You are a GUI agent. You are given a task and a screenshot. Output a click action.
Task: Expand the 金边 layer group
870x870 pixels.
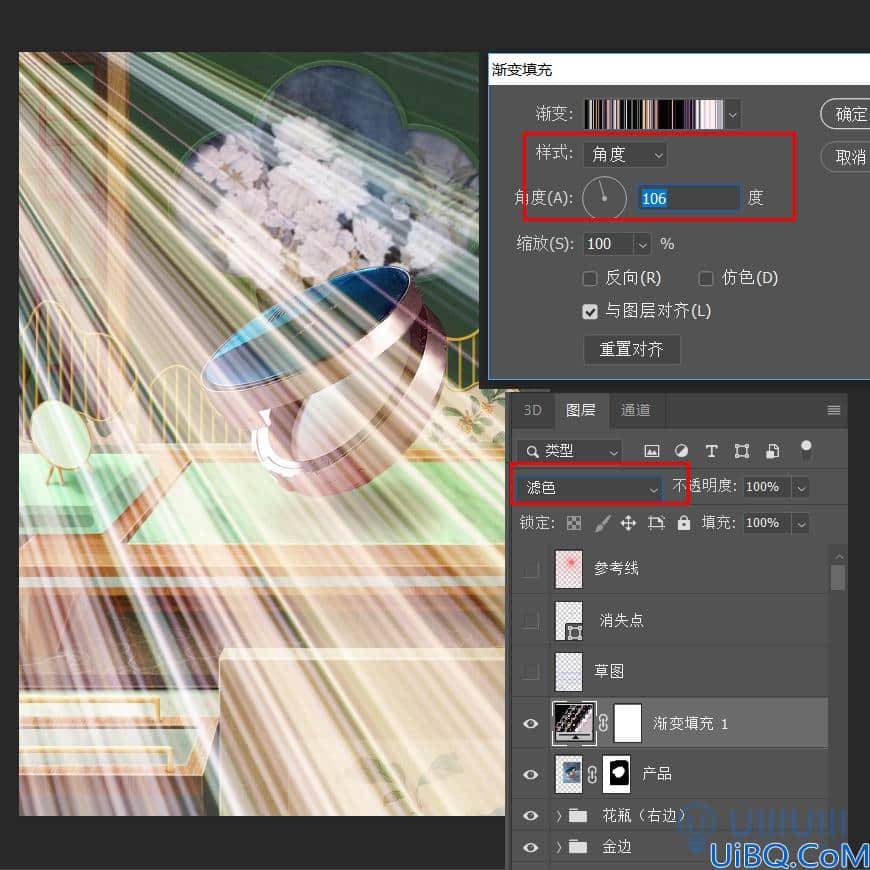tap(559, 846)
